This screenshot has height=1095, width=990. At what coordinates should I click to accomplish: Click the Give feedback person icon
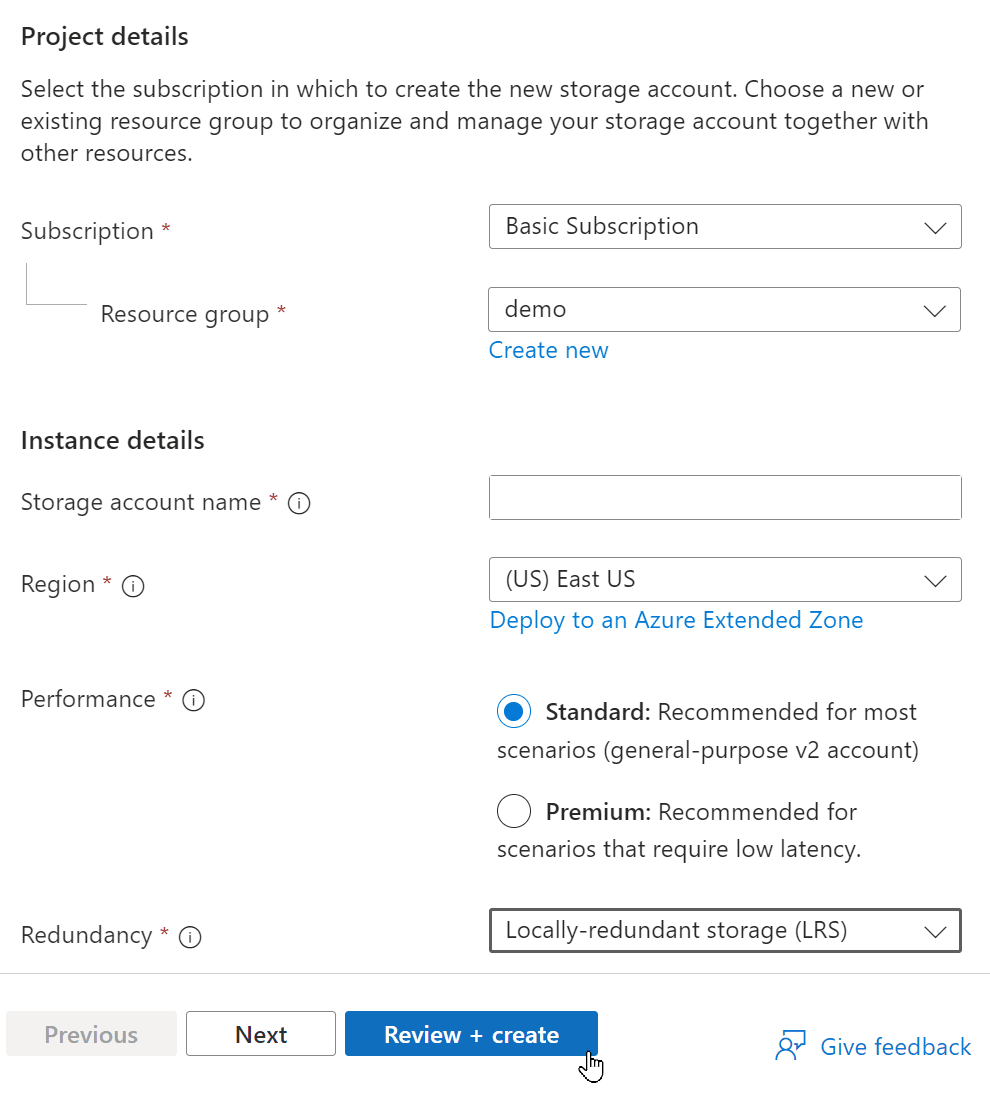coord(790,1044)
